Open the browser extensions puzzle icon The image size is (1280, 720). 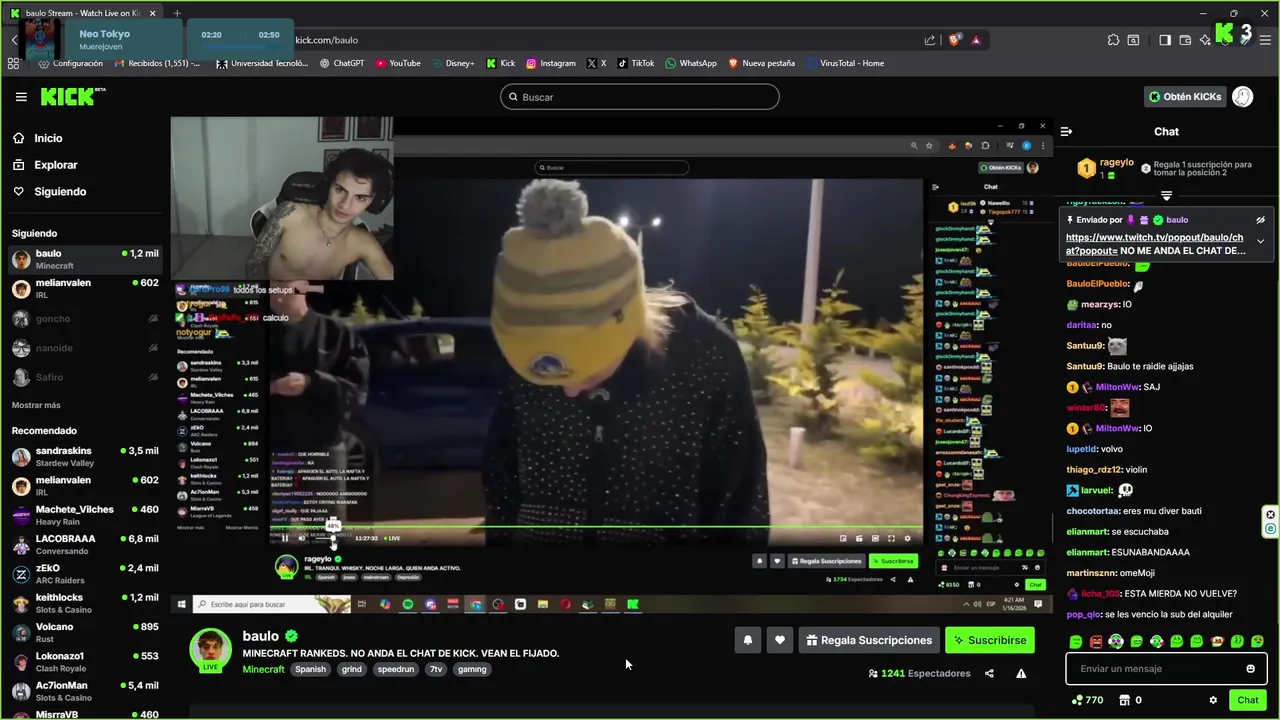click(1113, 40)
